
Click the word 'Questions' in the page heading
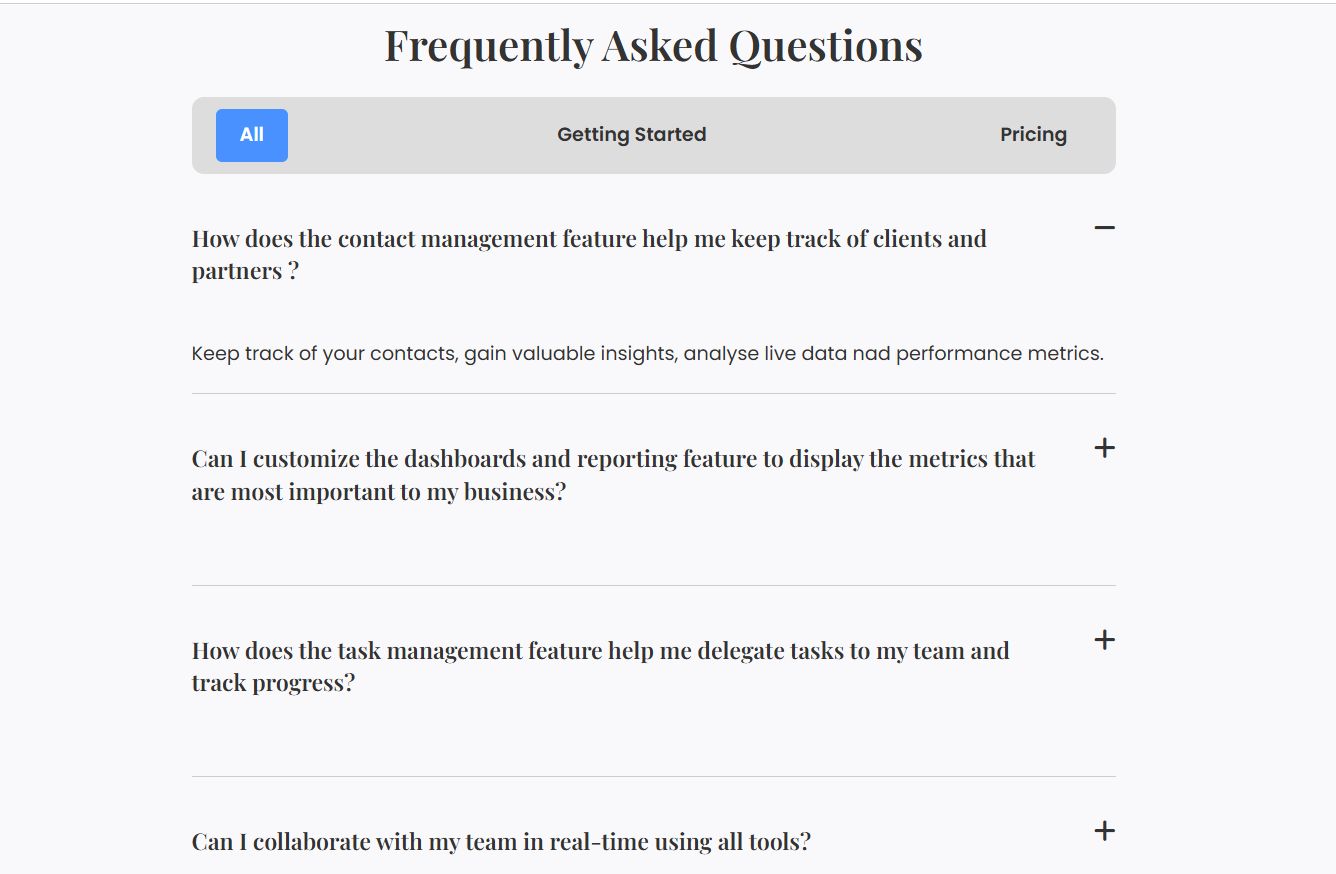point(825,46)
